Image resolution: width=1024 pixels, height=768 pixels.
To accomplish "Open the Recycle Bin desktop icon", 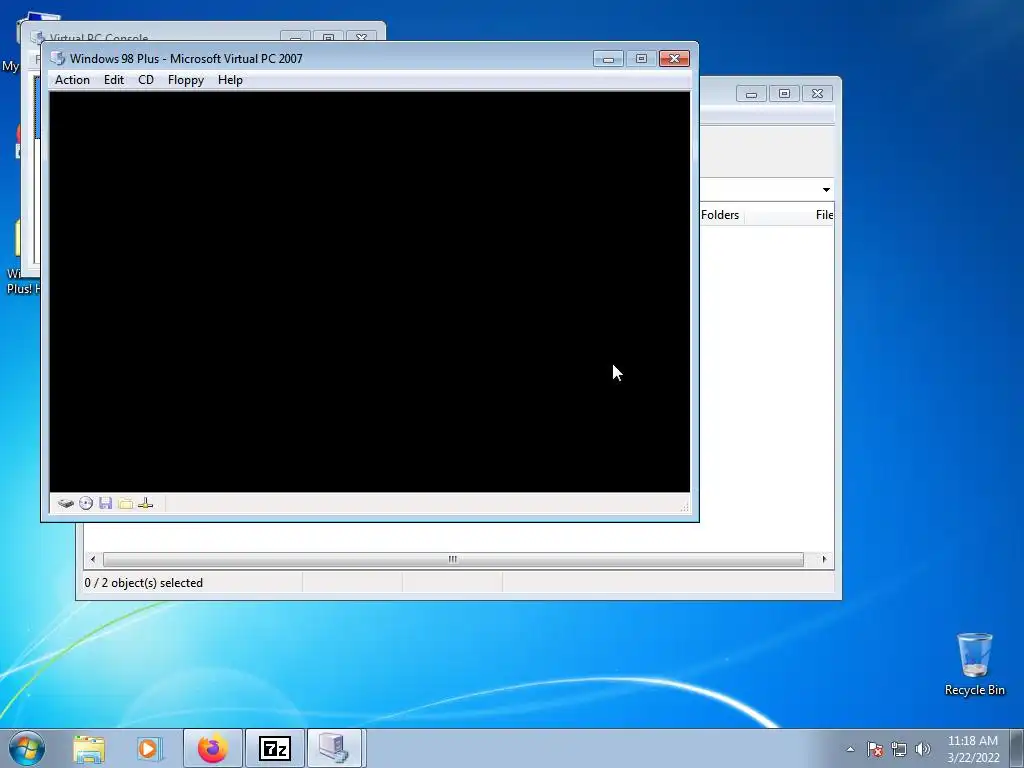I will (x=974, y=664).
